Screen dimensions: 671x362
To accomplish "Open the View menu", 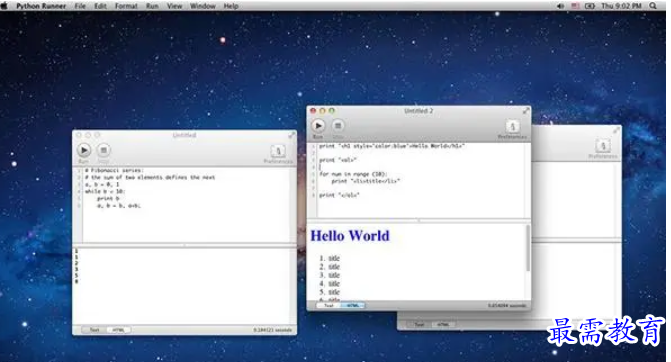I will [x=174, y=6].
